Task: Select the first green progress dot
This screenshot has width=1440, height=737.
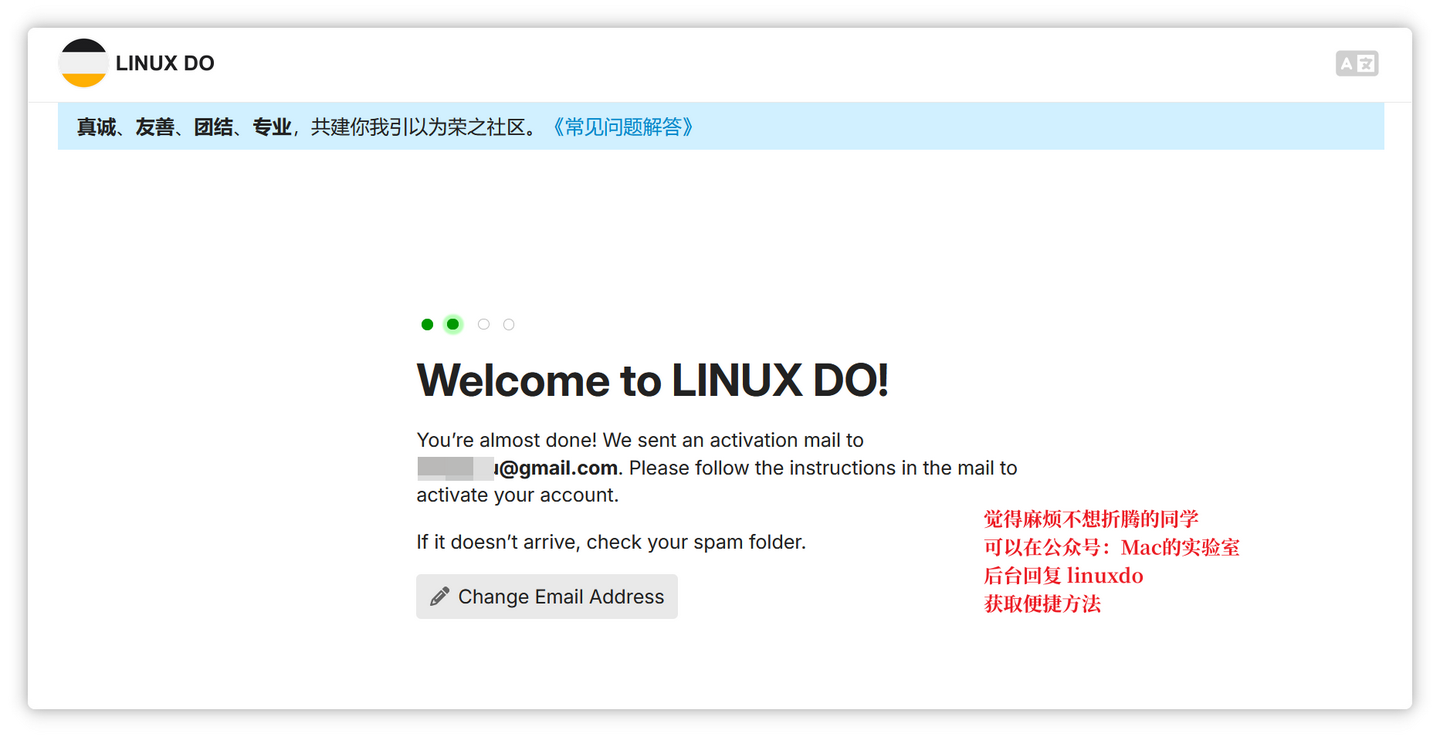Action: coord(427,324)
